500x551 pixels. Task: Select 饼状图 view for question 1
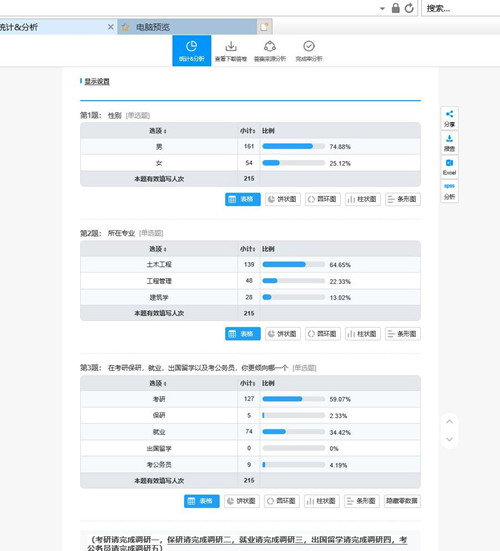pyautogui.click(x=283, y=199)
